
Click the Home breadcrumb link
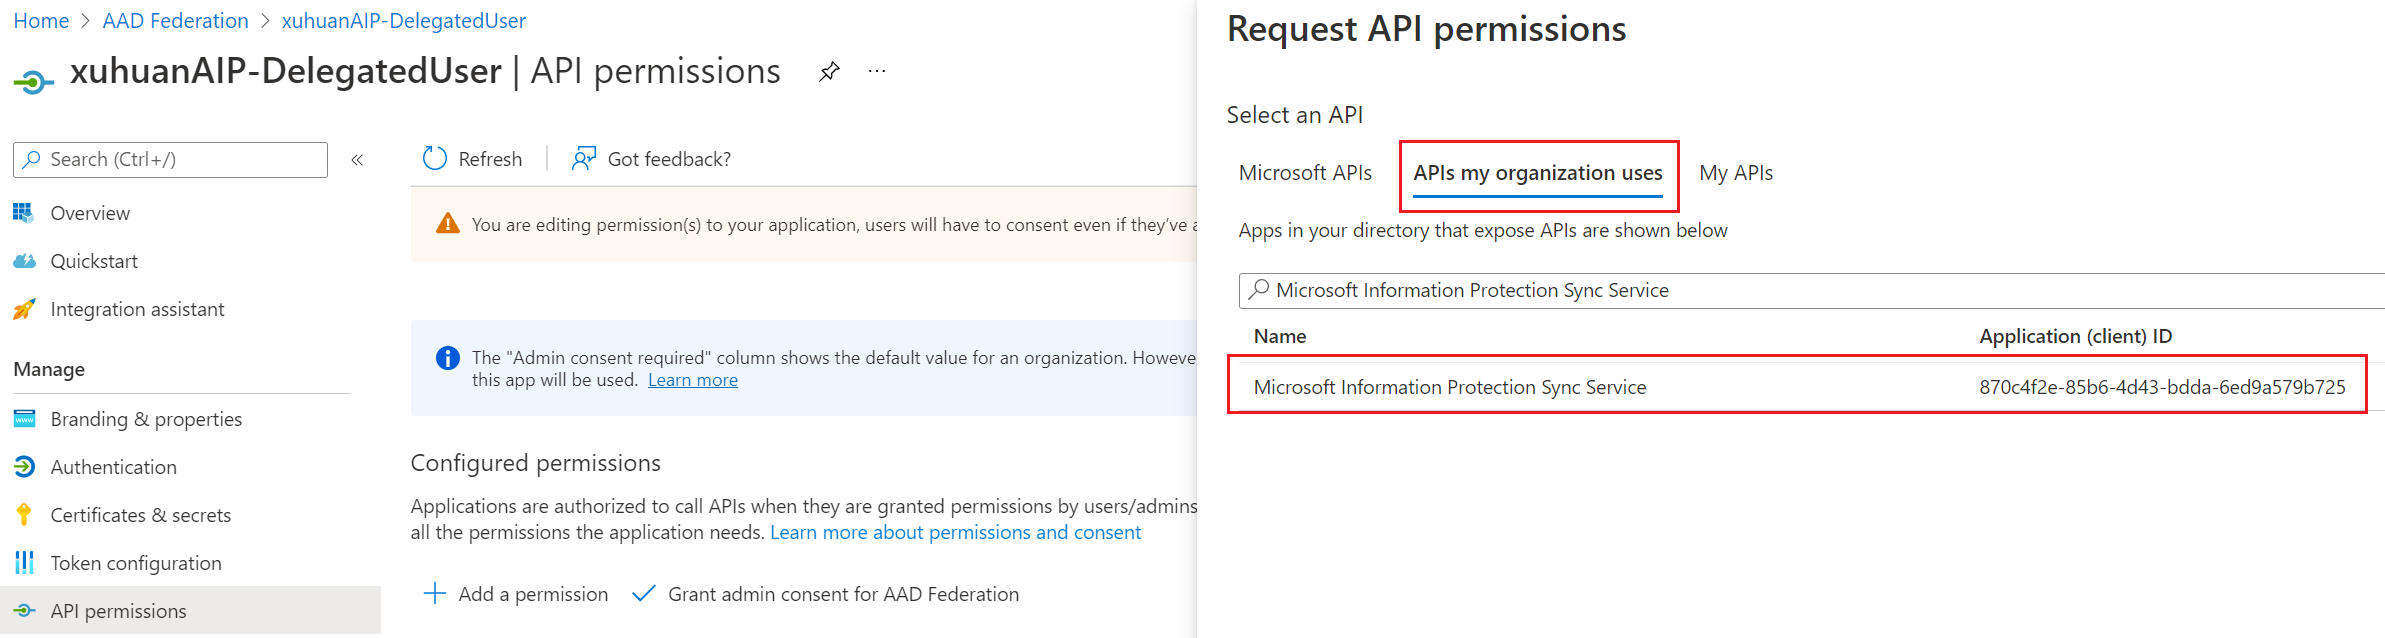[x=41, y=21]
